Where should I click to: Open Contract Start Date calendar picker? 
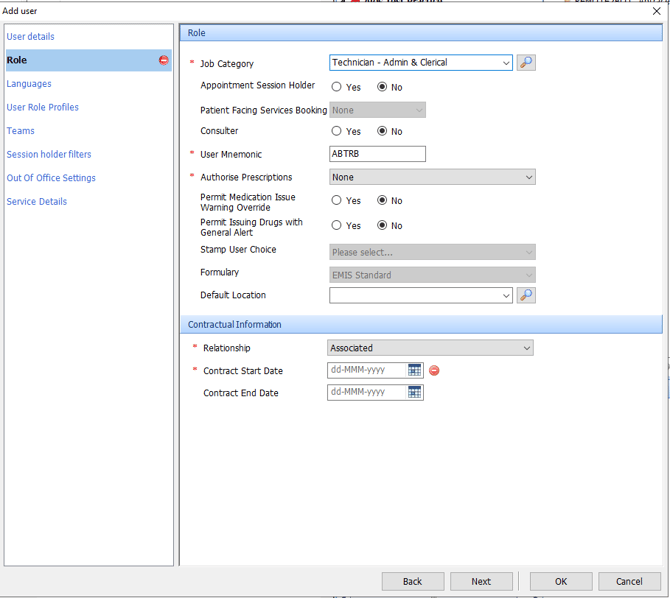414,370
